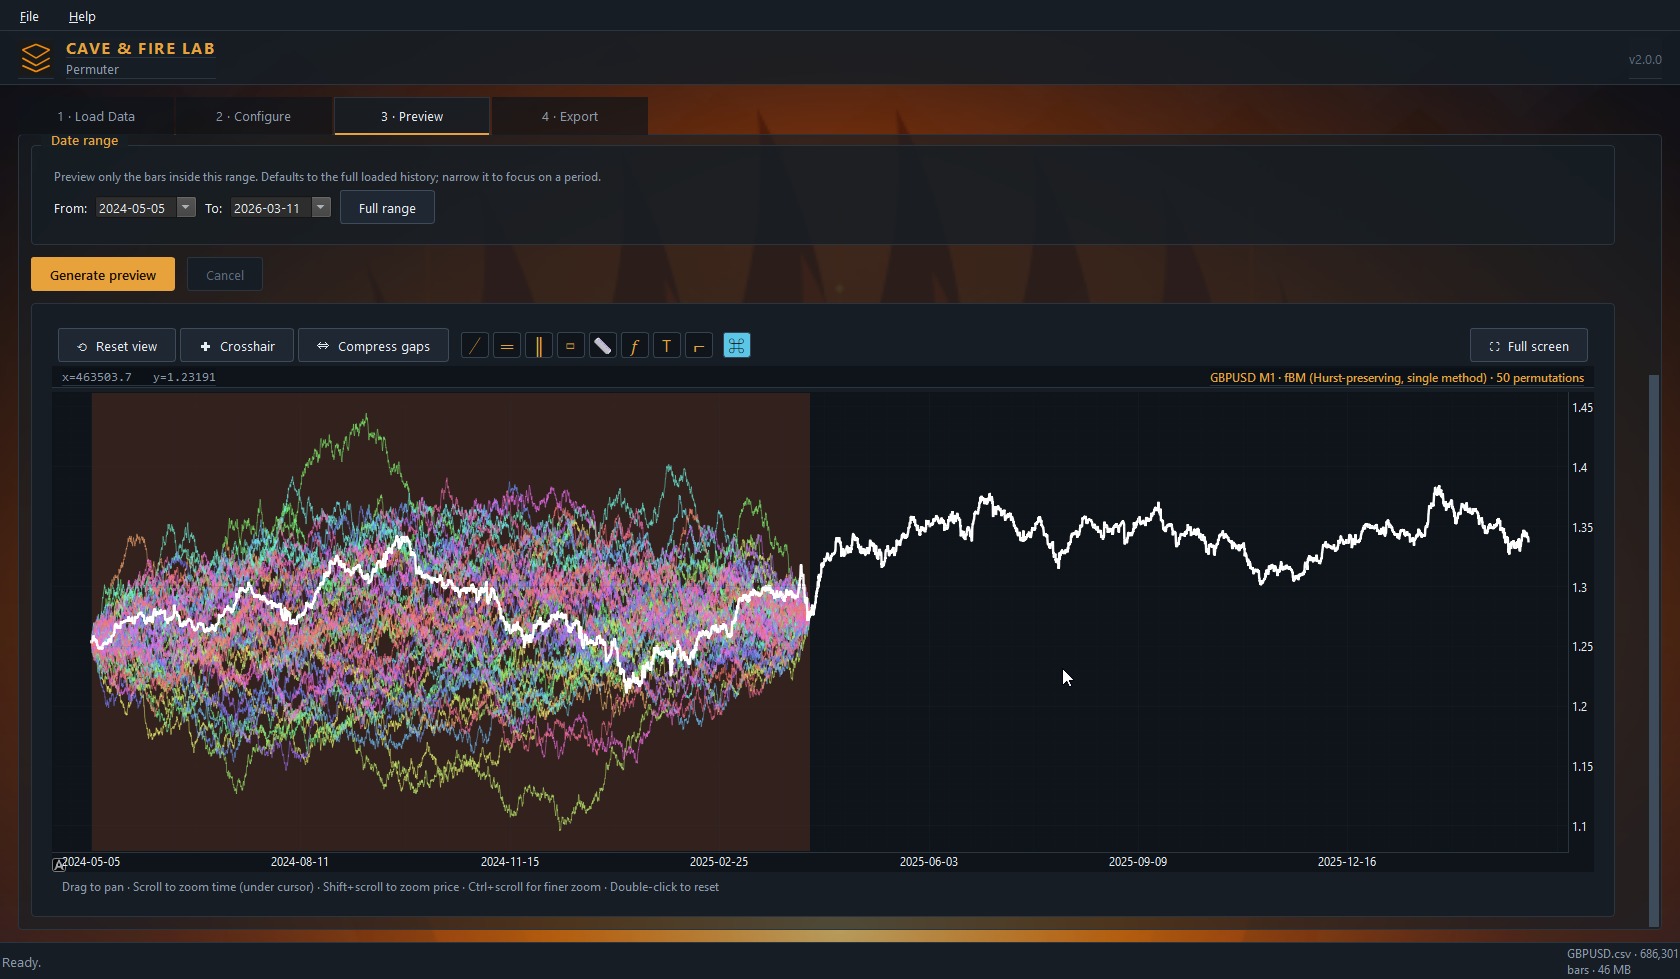Click the Ready status bar text
The height and width of the screenshot is (979, 1680).
[x=21, y=962]
